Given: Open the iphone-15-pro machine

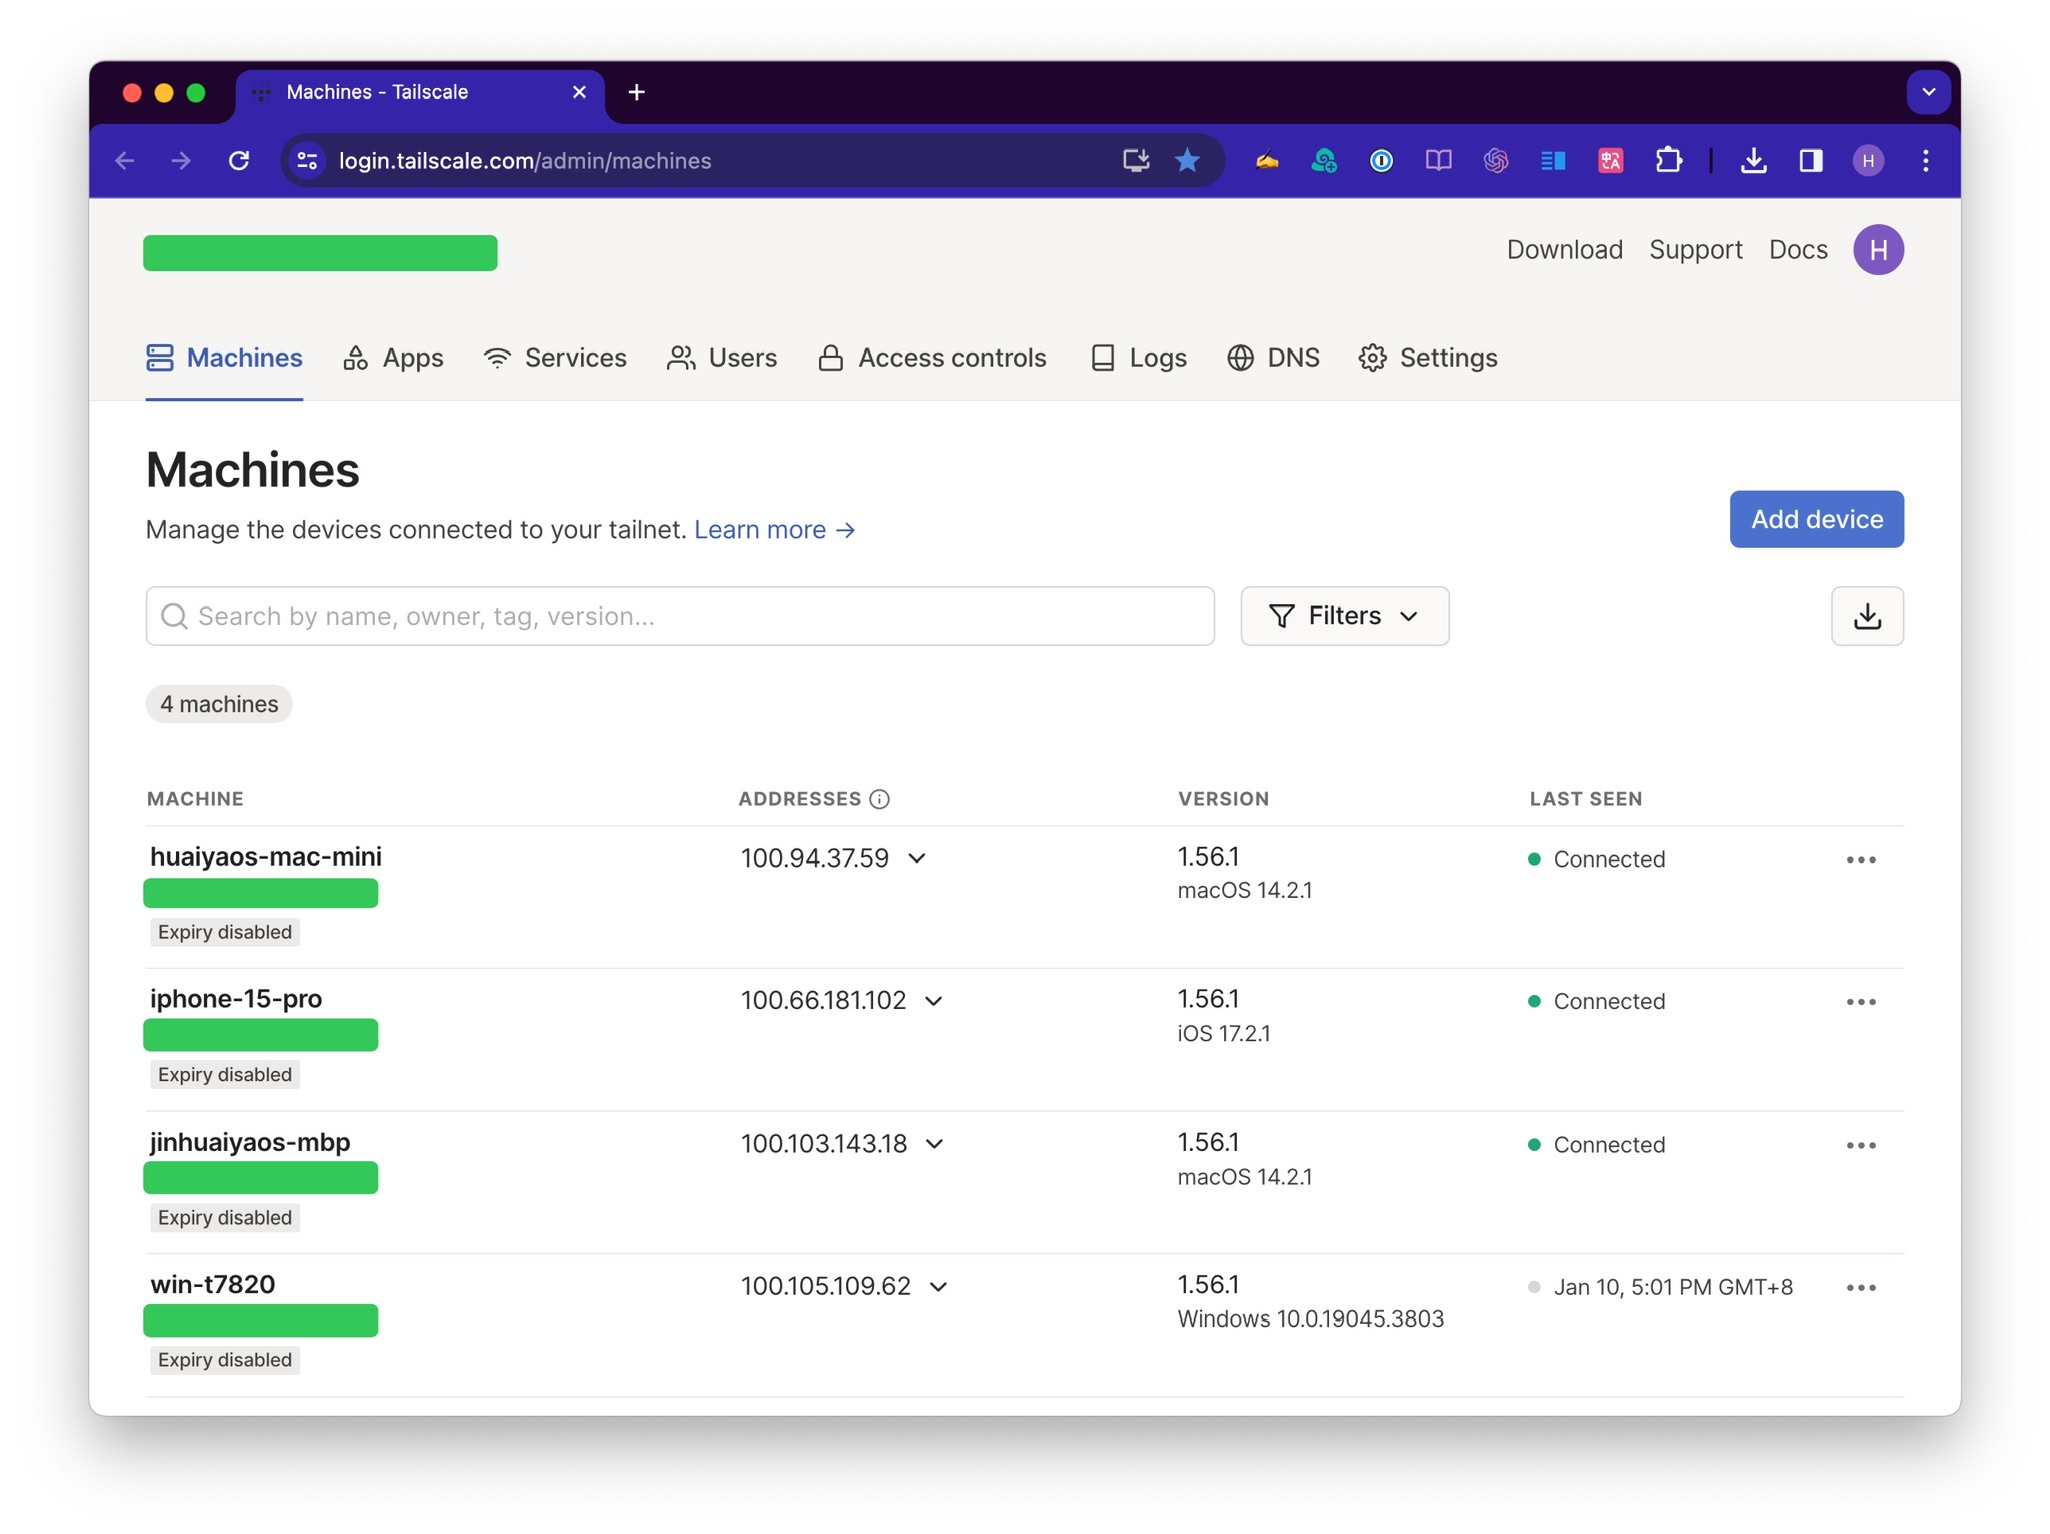Looking at the screenshot, I should coord(236,999).
